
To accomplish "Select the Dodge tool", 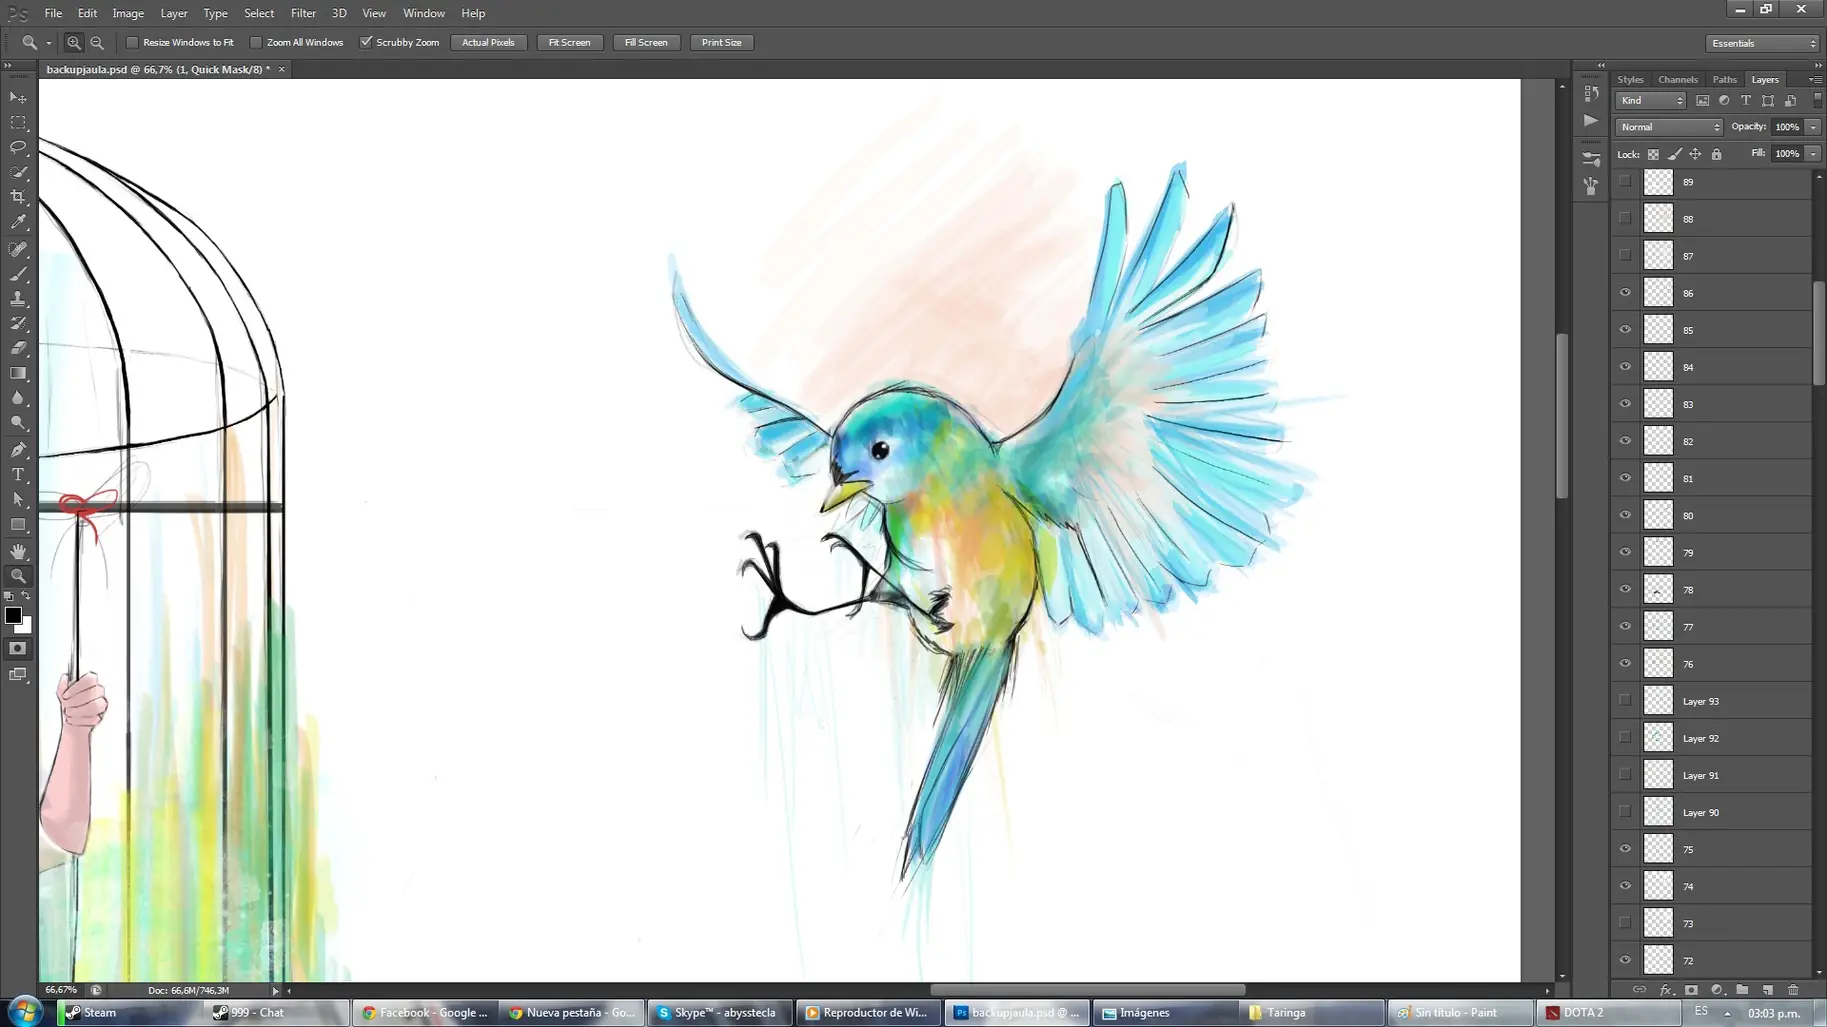I will click(18, 423).
